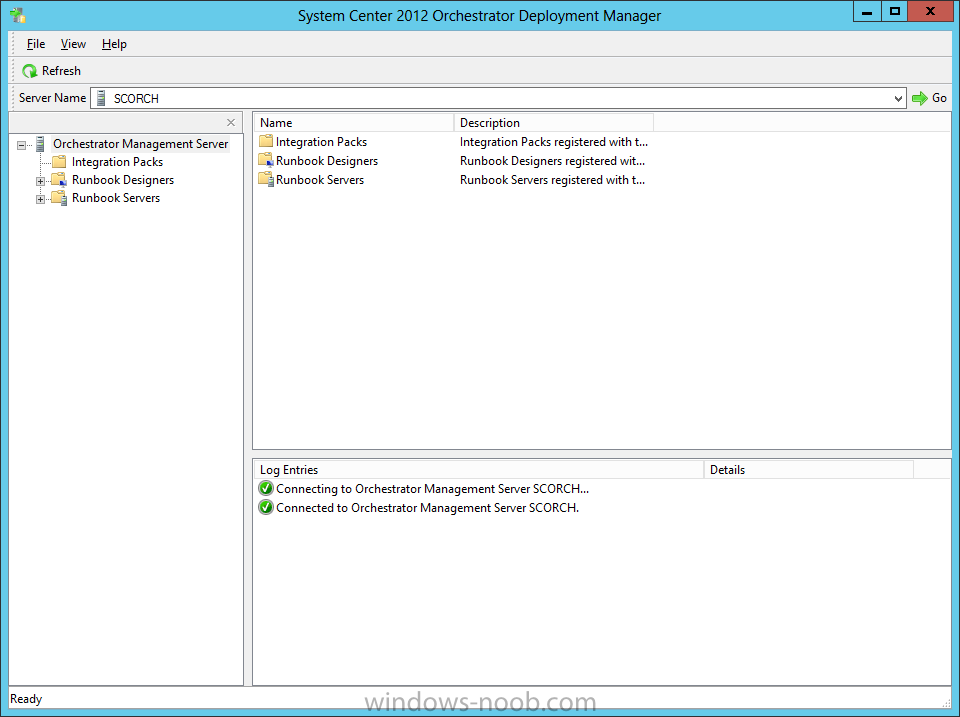Open the File menu

pos(36,44)
